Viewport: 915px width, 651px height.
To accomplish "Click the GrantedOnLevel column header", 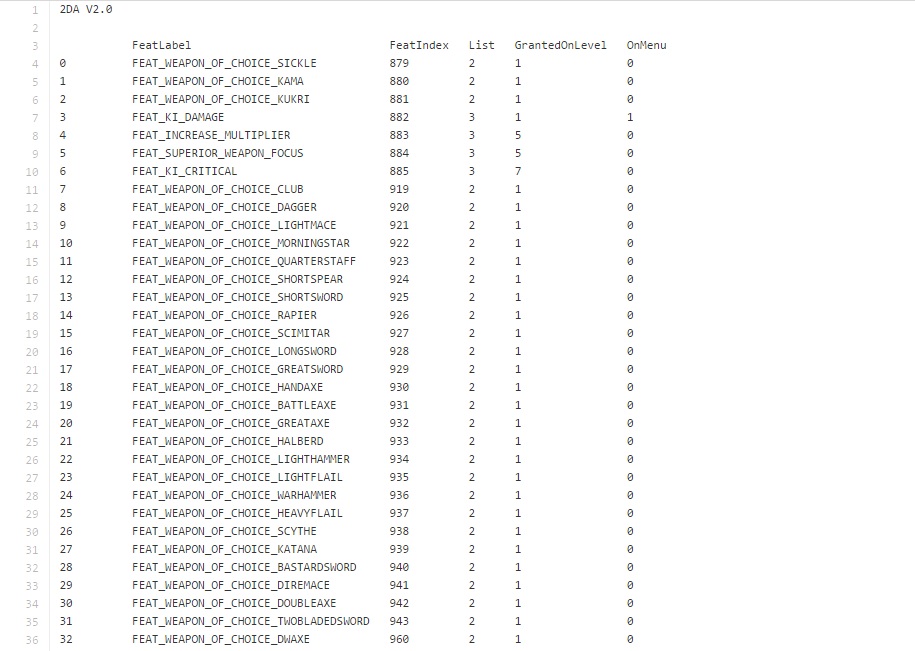I will [x=560, y=45].
